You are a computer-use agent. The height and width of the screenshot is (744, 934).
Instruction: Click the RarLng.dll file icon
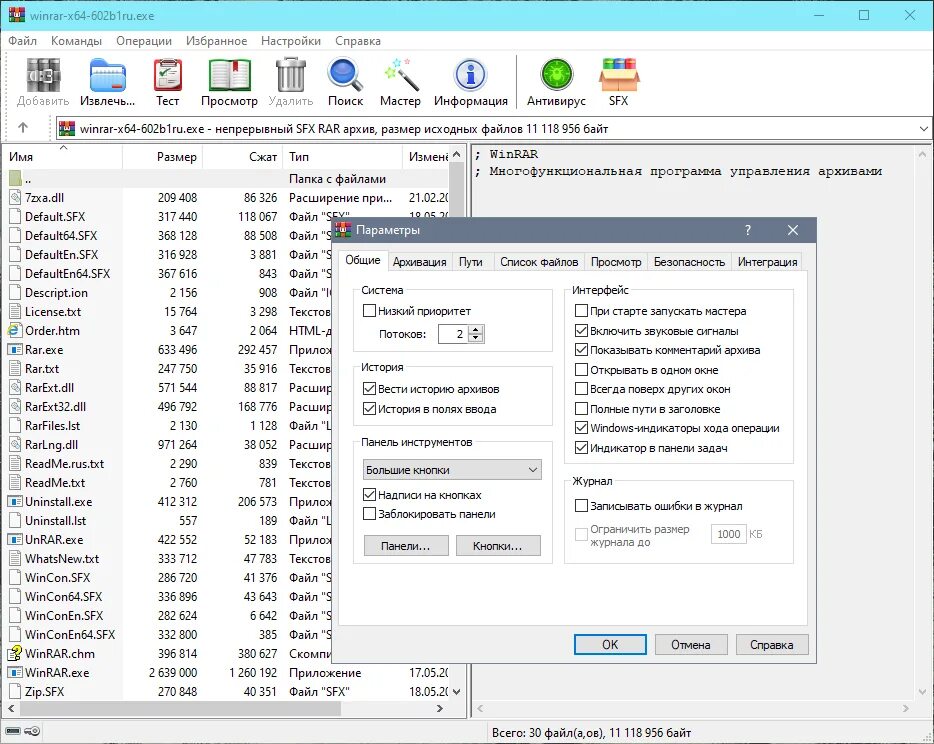point(15,444)
